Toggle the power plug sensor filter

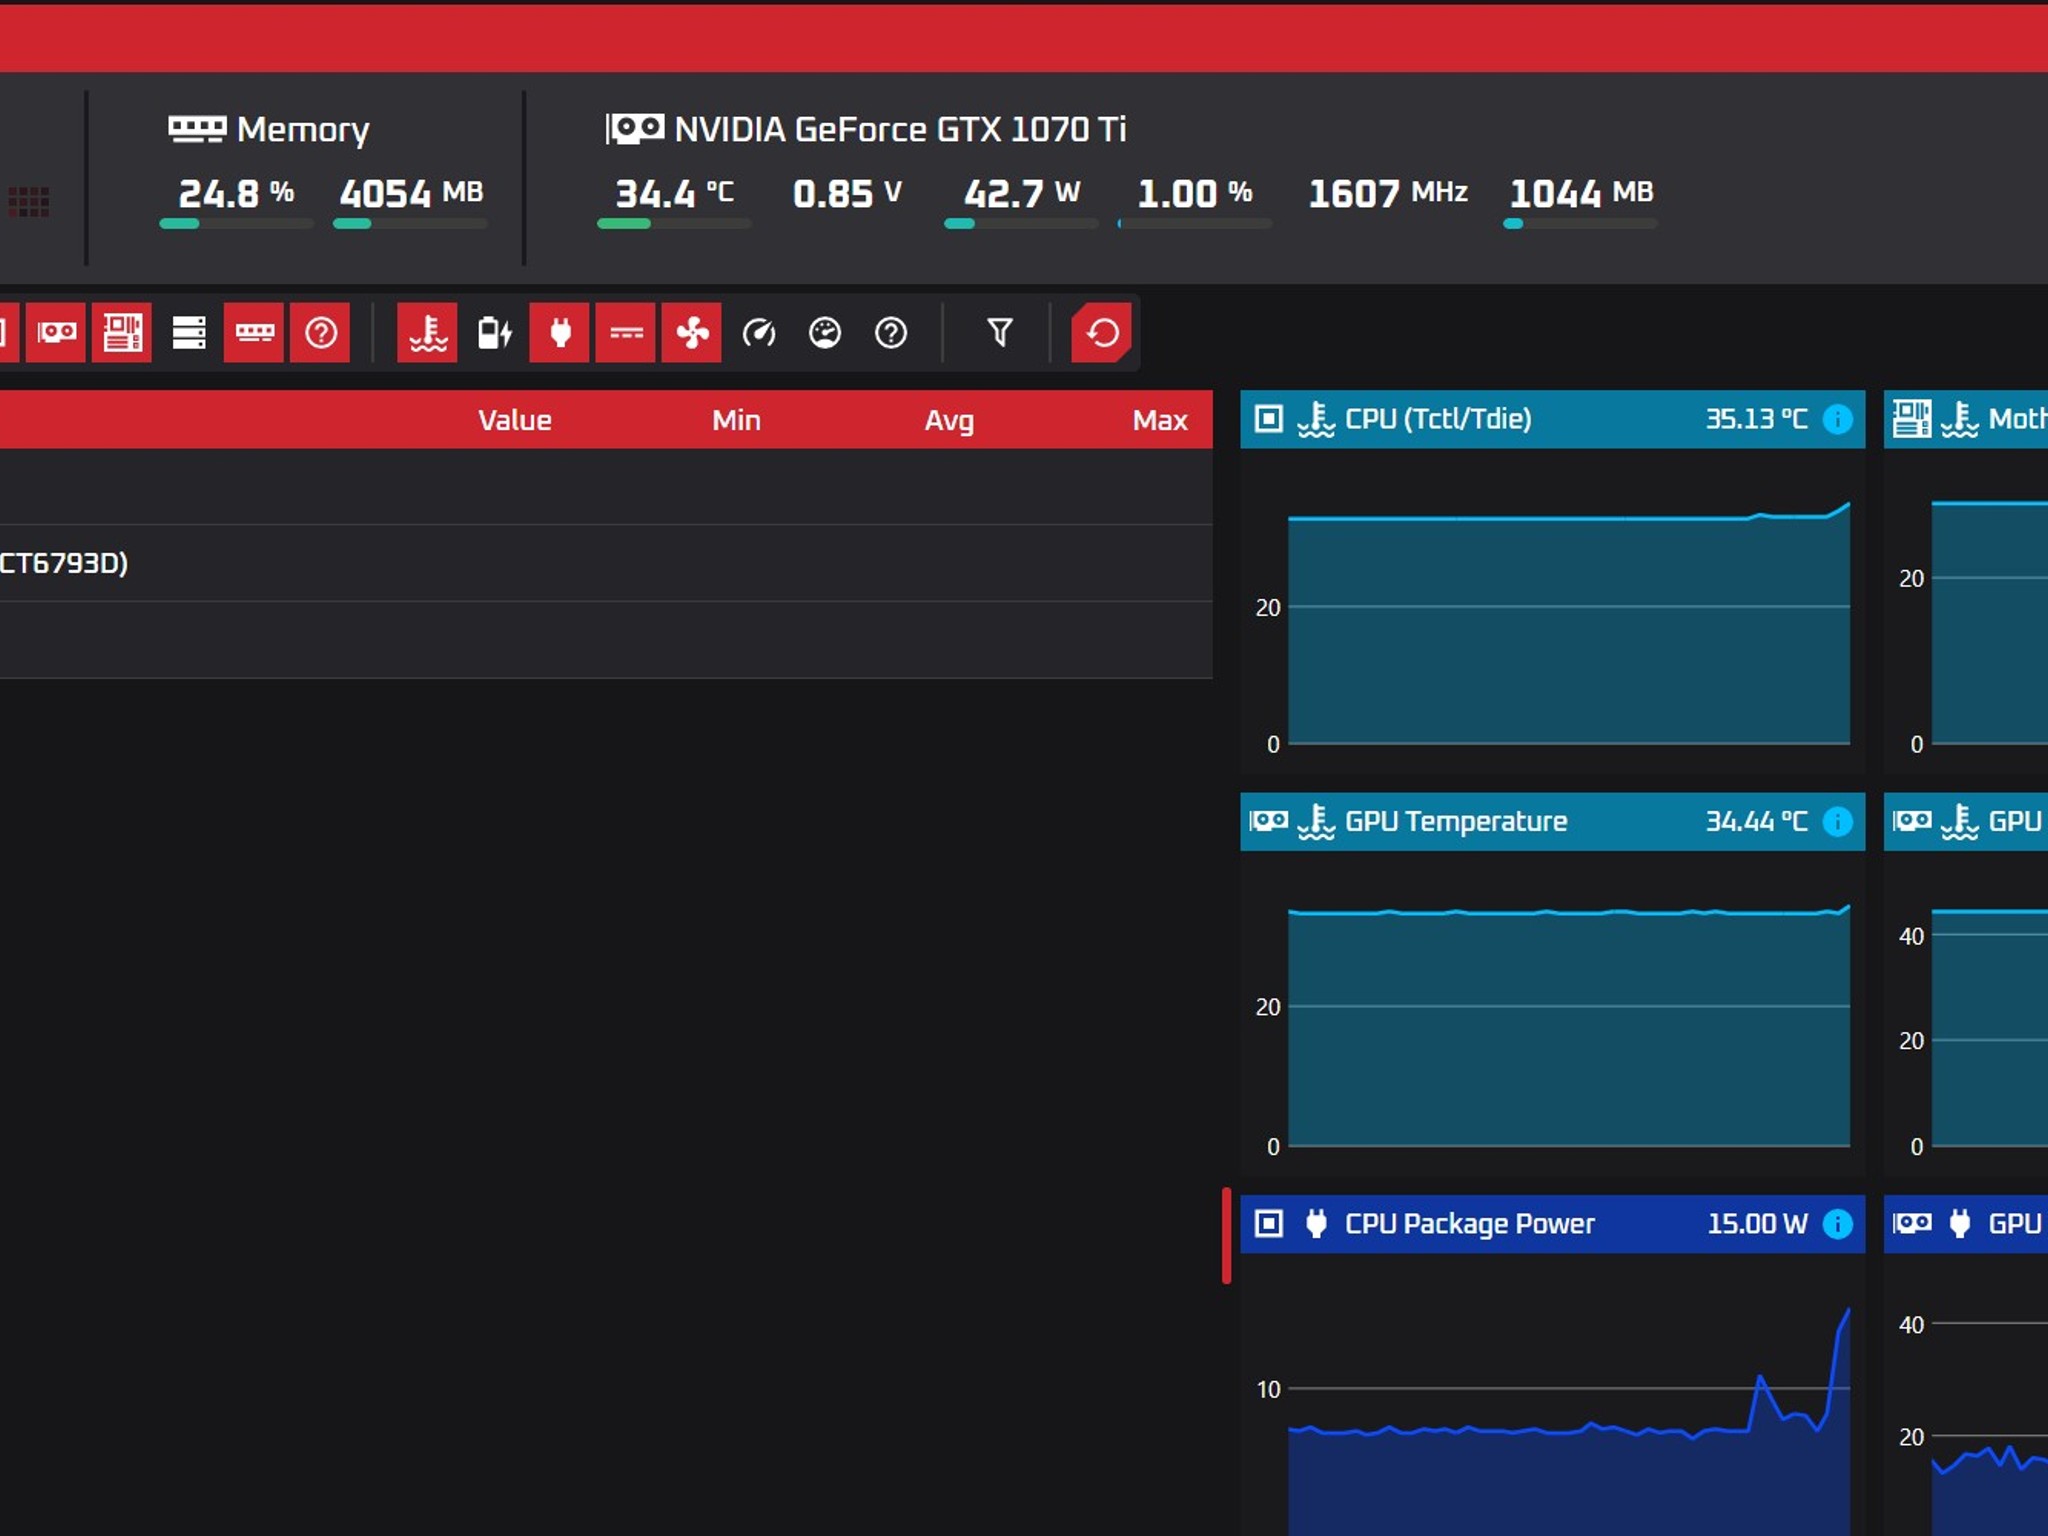click(560, 332)
